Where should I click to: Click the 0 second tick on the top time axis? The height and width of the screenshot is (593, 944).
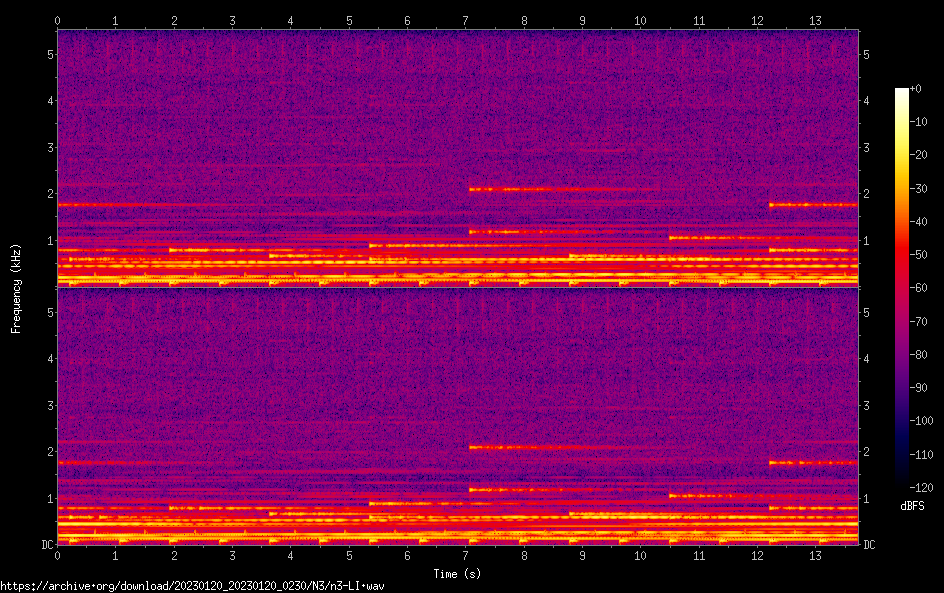[58, 20]
